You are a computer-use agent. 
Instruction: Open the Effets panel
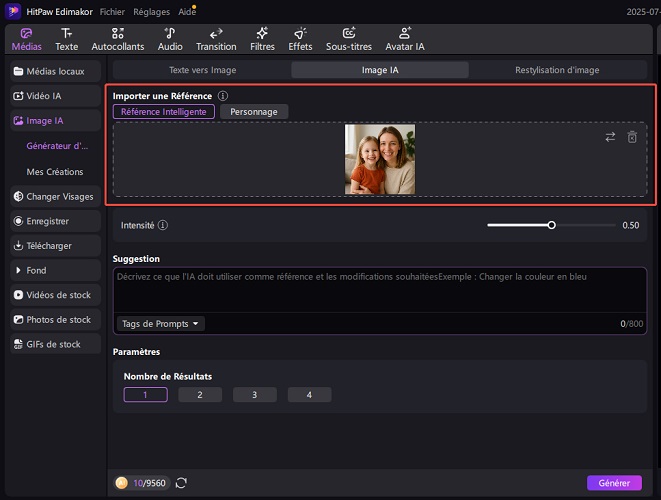point(300,40)
